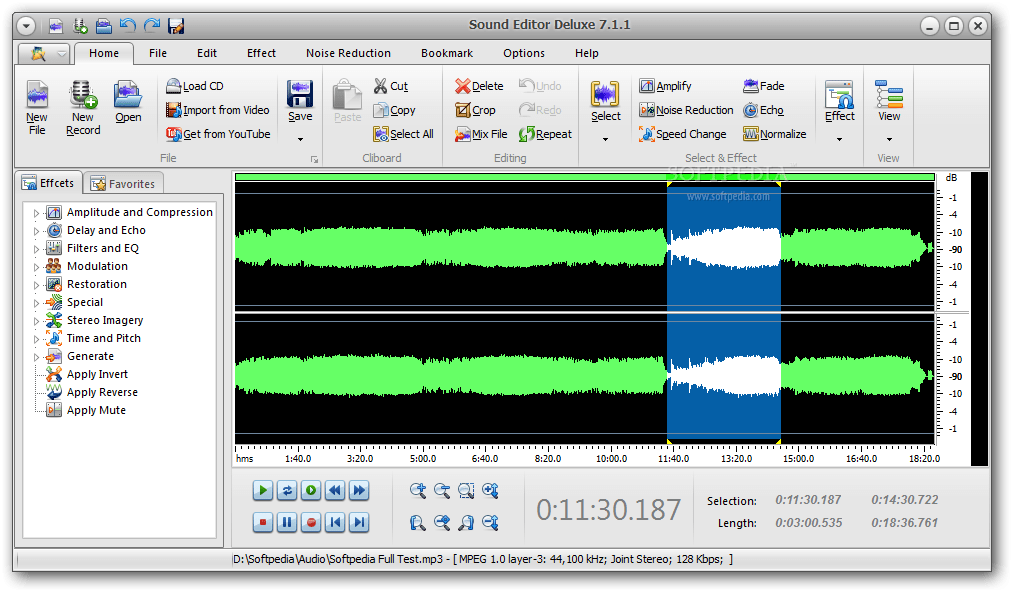1012x592 pixels.
Task: Click Get from YouTube
Action: point(218,134)
